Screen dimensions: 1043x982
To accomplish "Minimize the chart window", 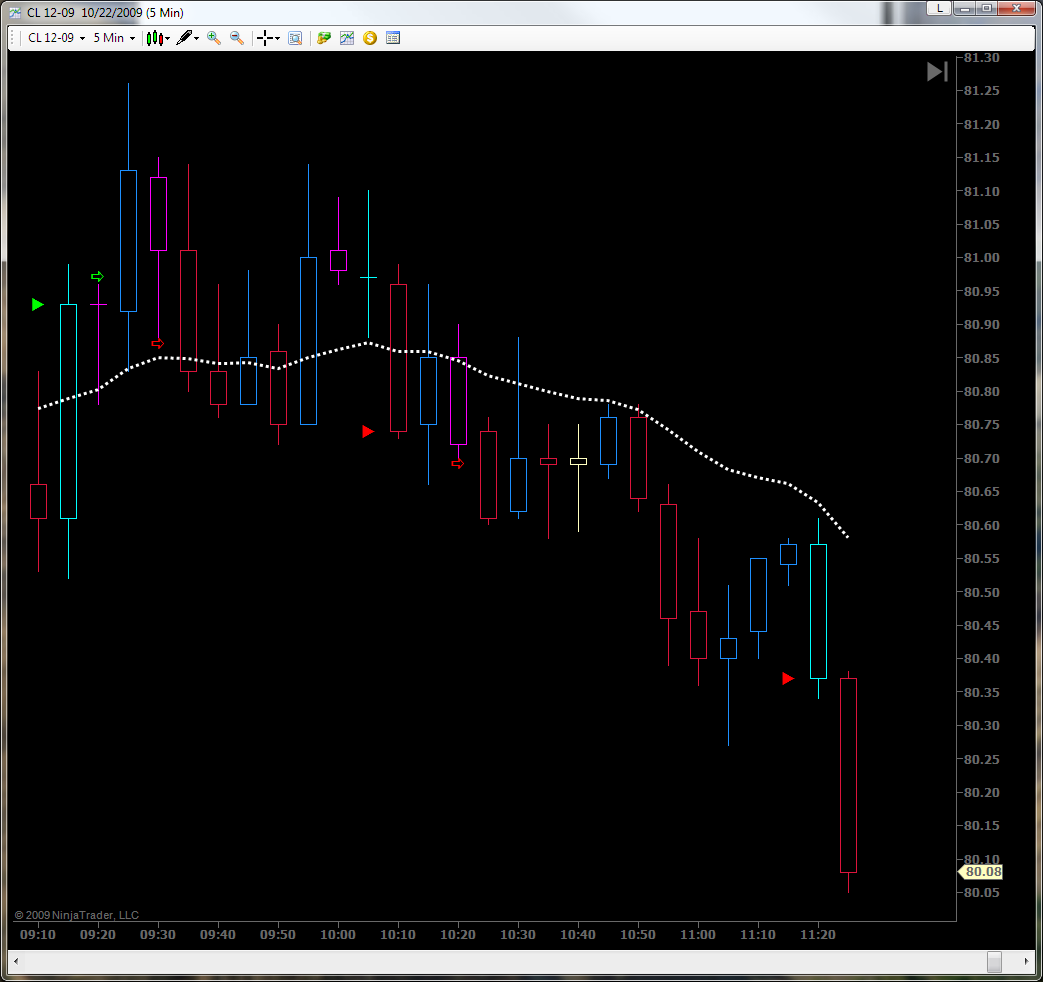I will point(964,8).
